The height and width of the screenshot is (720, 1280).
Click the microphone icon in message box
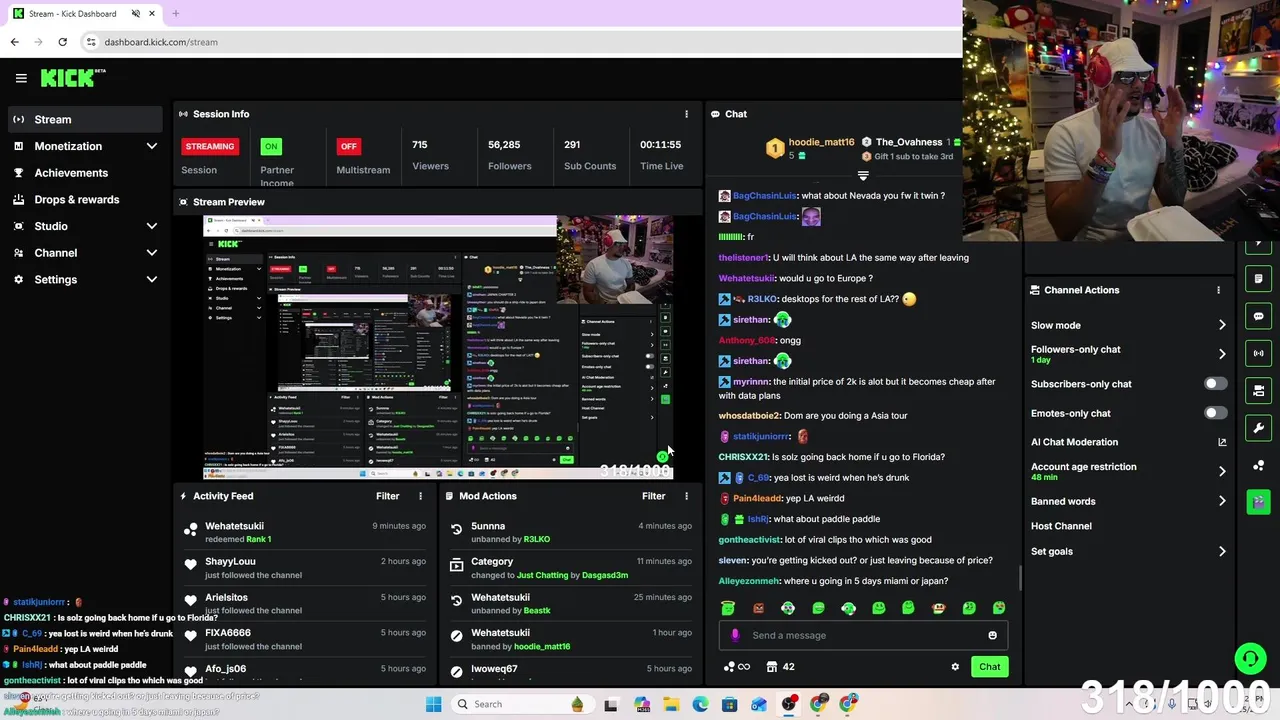[x=735, y=635]
